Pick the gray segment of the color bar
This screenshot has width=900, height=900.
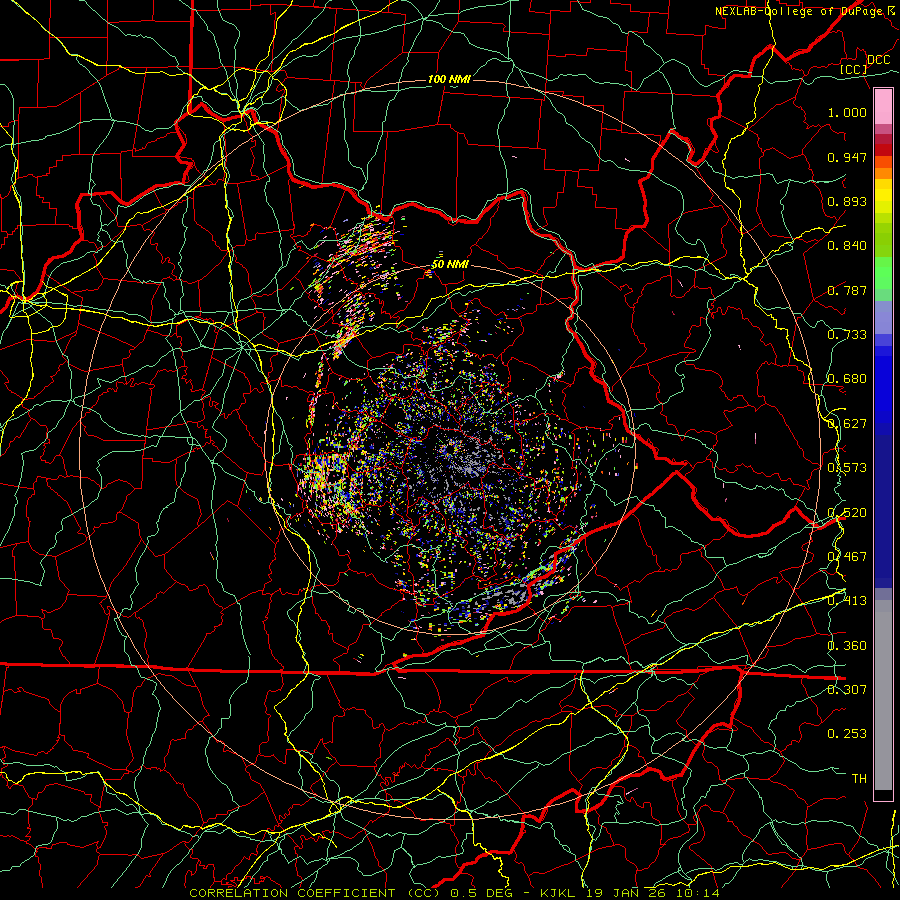tap(883, 695)
